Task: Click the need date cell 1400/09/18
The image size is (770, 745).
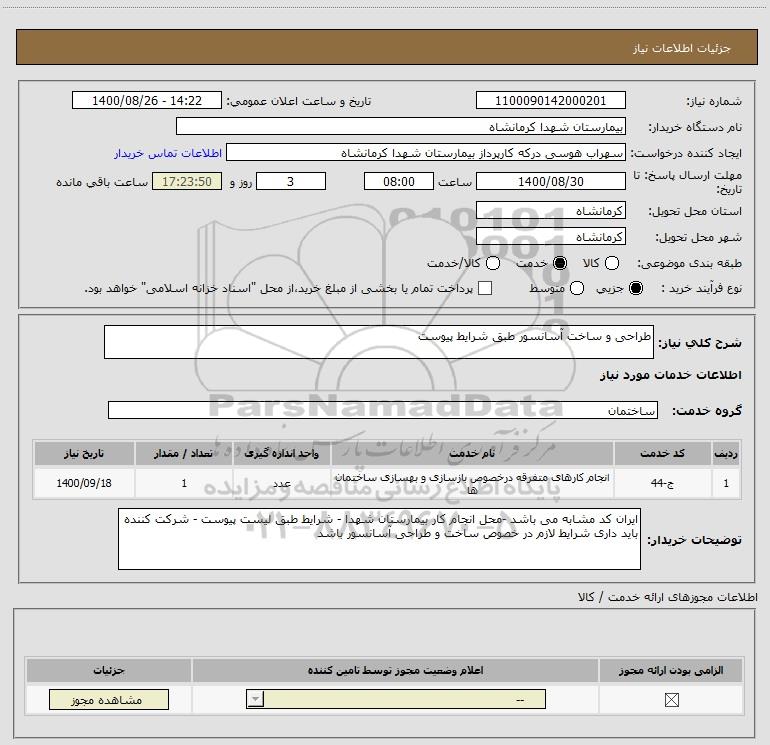Action: tap(84, 483)
